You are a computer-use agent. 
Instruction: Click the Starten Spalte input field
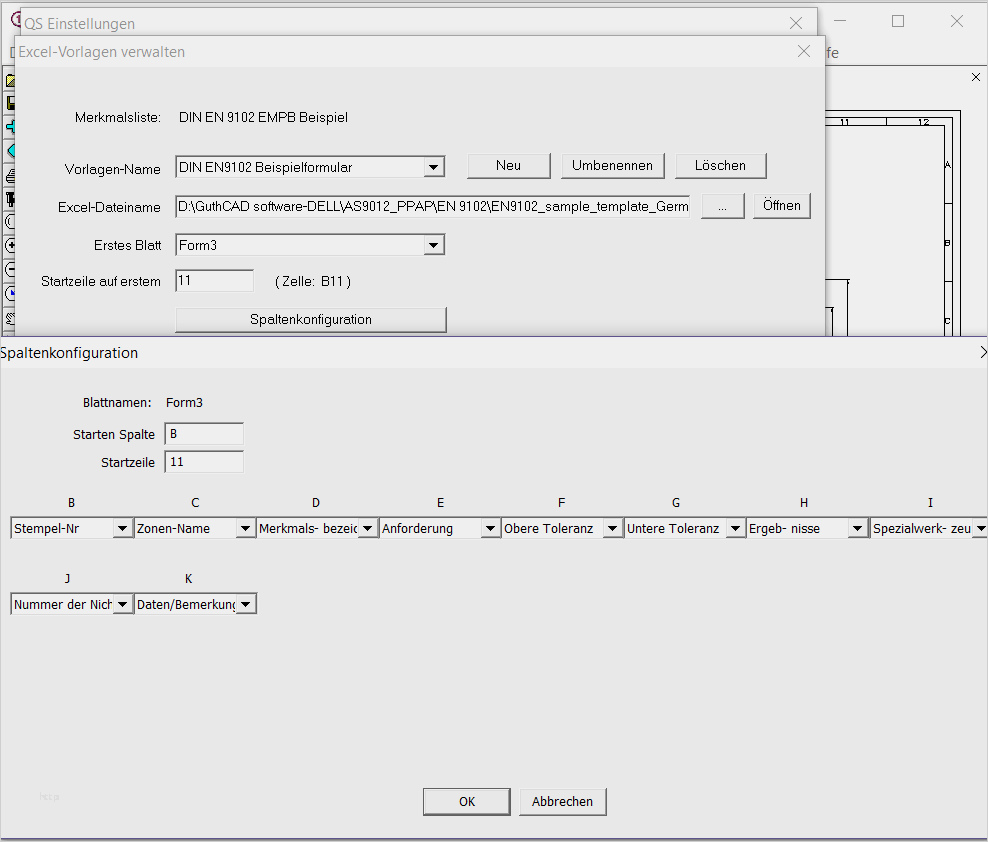click(x=204, y=435)
